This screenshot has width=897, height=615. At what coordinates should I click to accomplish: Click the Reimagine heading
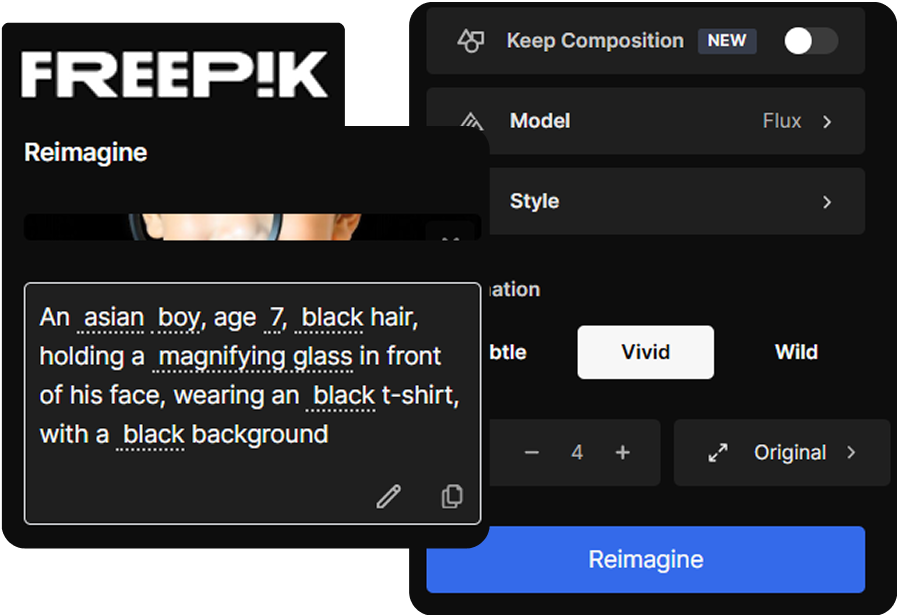(86, 153)
